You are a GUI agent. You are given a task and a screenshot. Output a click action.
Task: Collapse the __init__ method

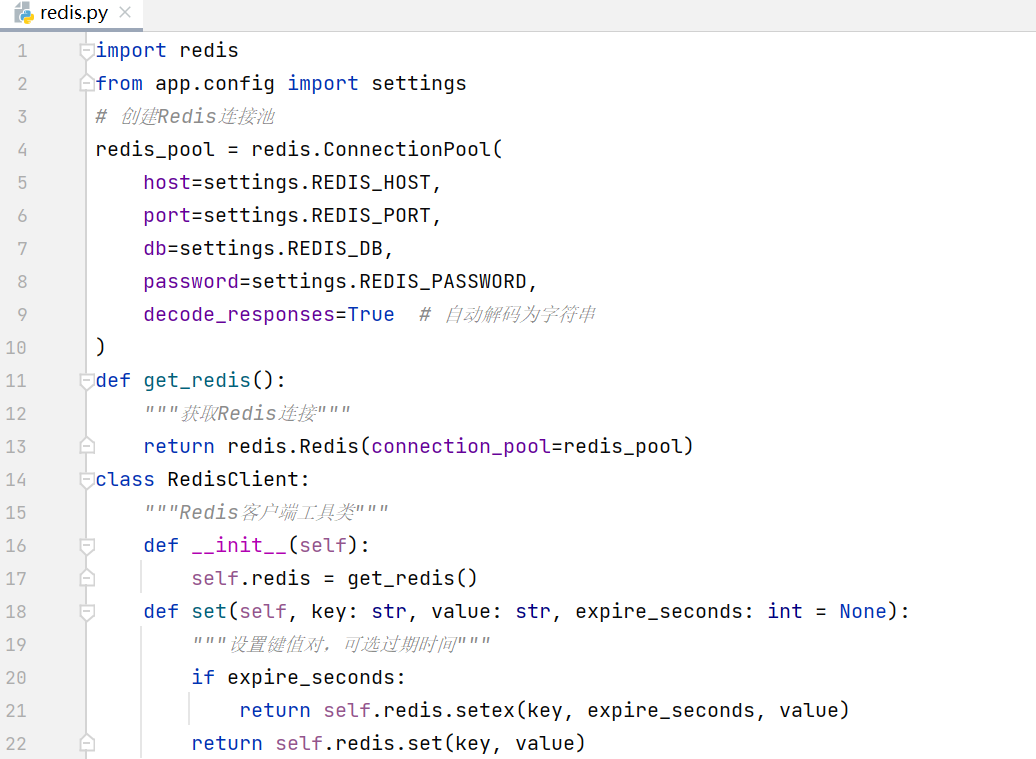pyautogui.click(x=86, y=545)
